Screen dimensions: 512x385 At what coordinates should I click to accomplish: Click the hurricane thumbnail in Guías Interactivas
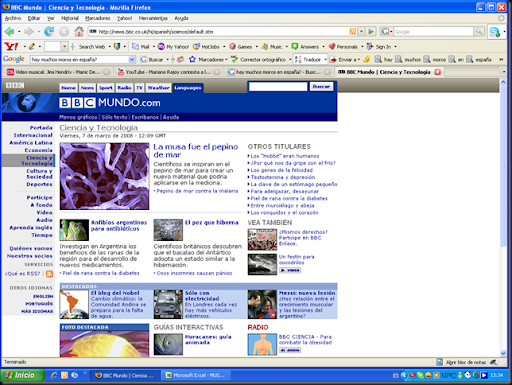(168, 344)
